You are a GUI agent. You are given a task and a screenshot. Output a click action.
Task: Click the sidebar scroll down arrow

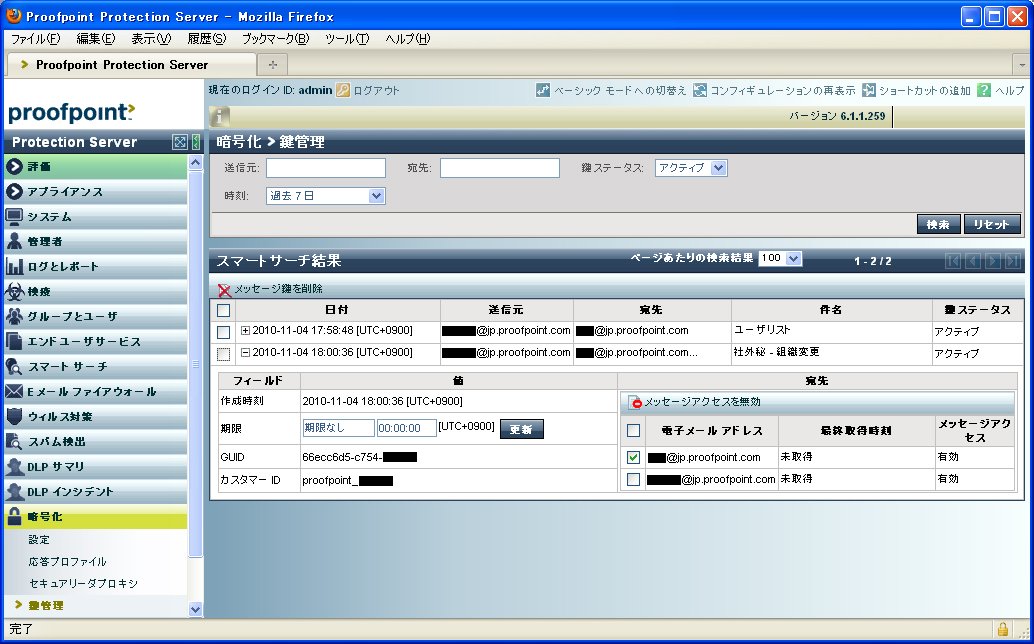(x=195, y=609)
